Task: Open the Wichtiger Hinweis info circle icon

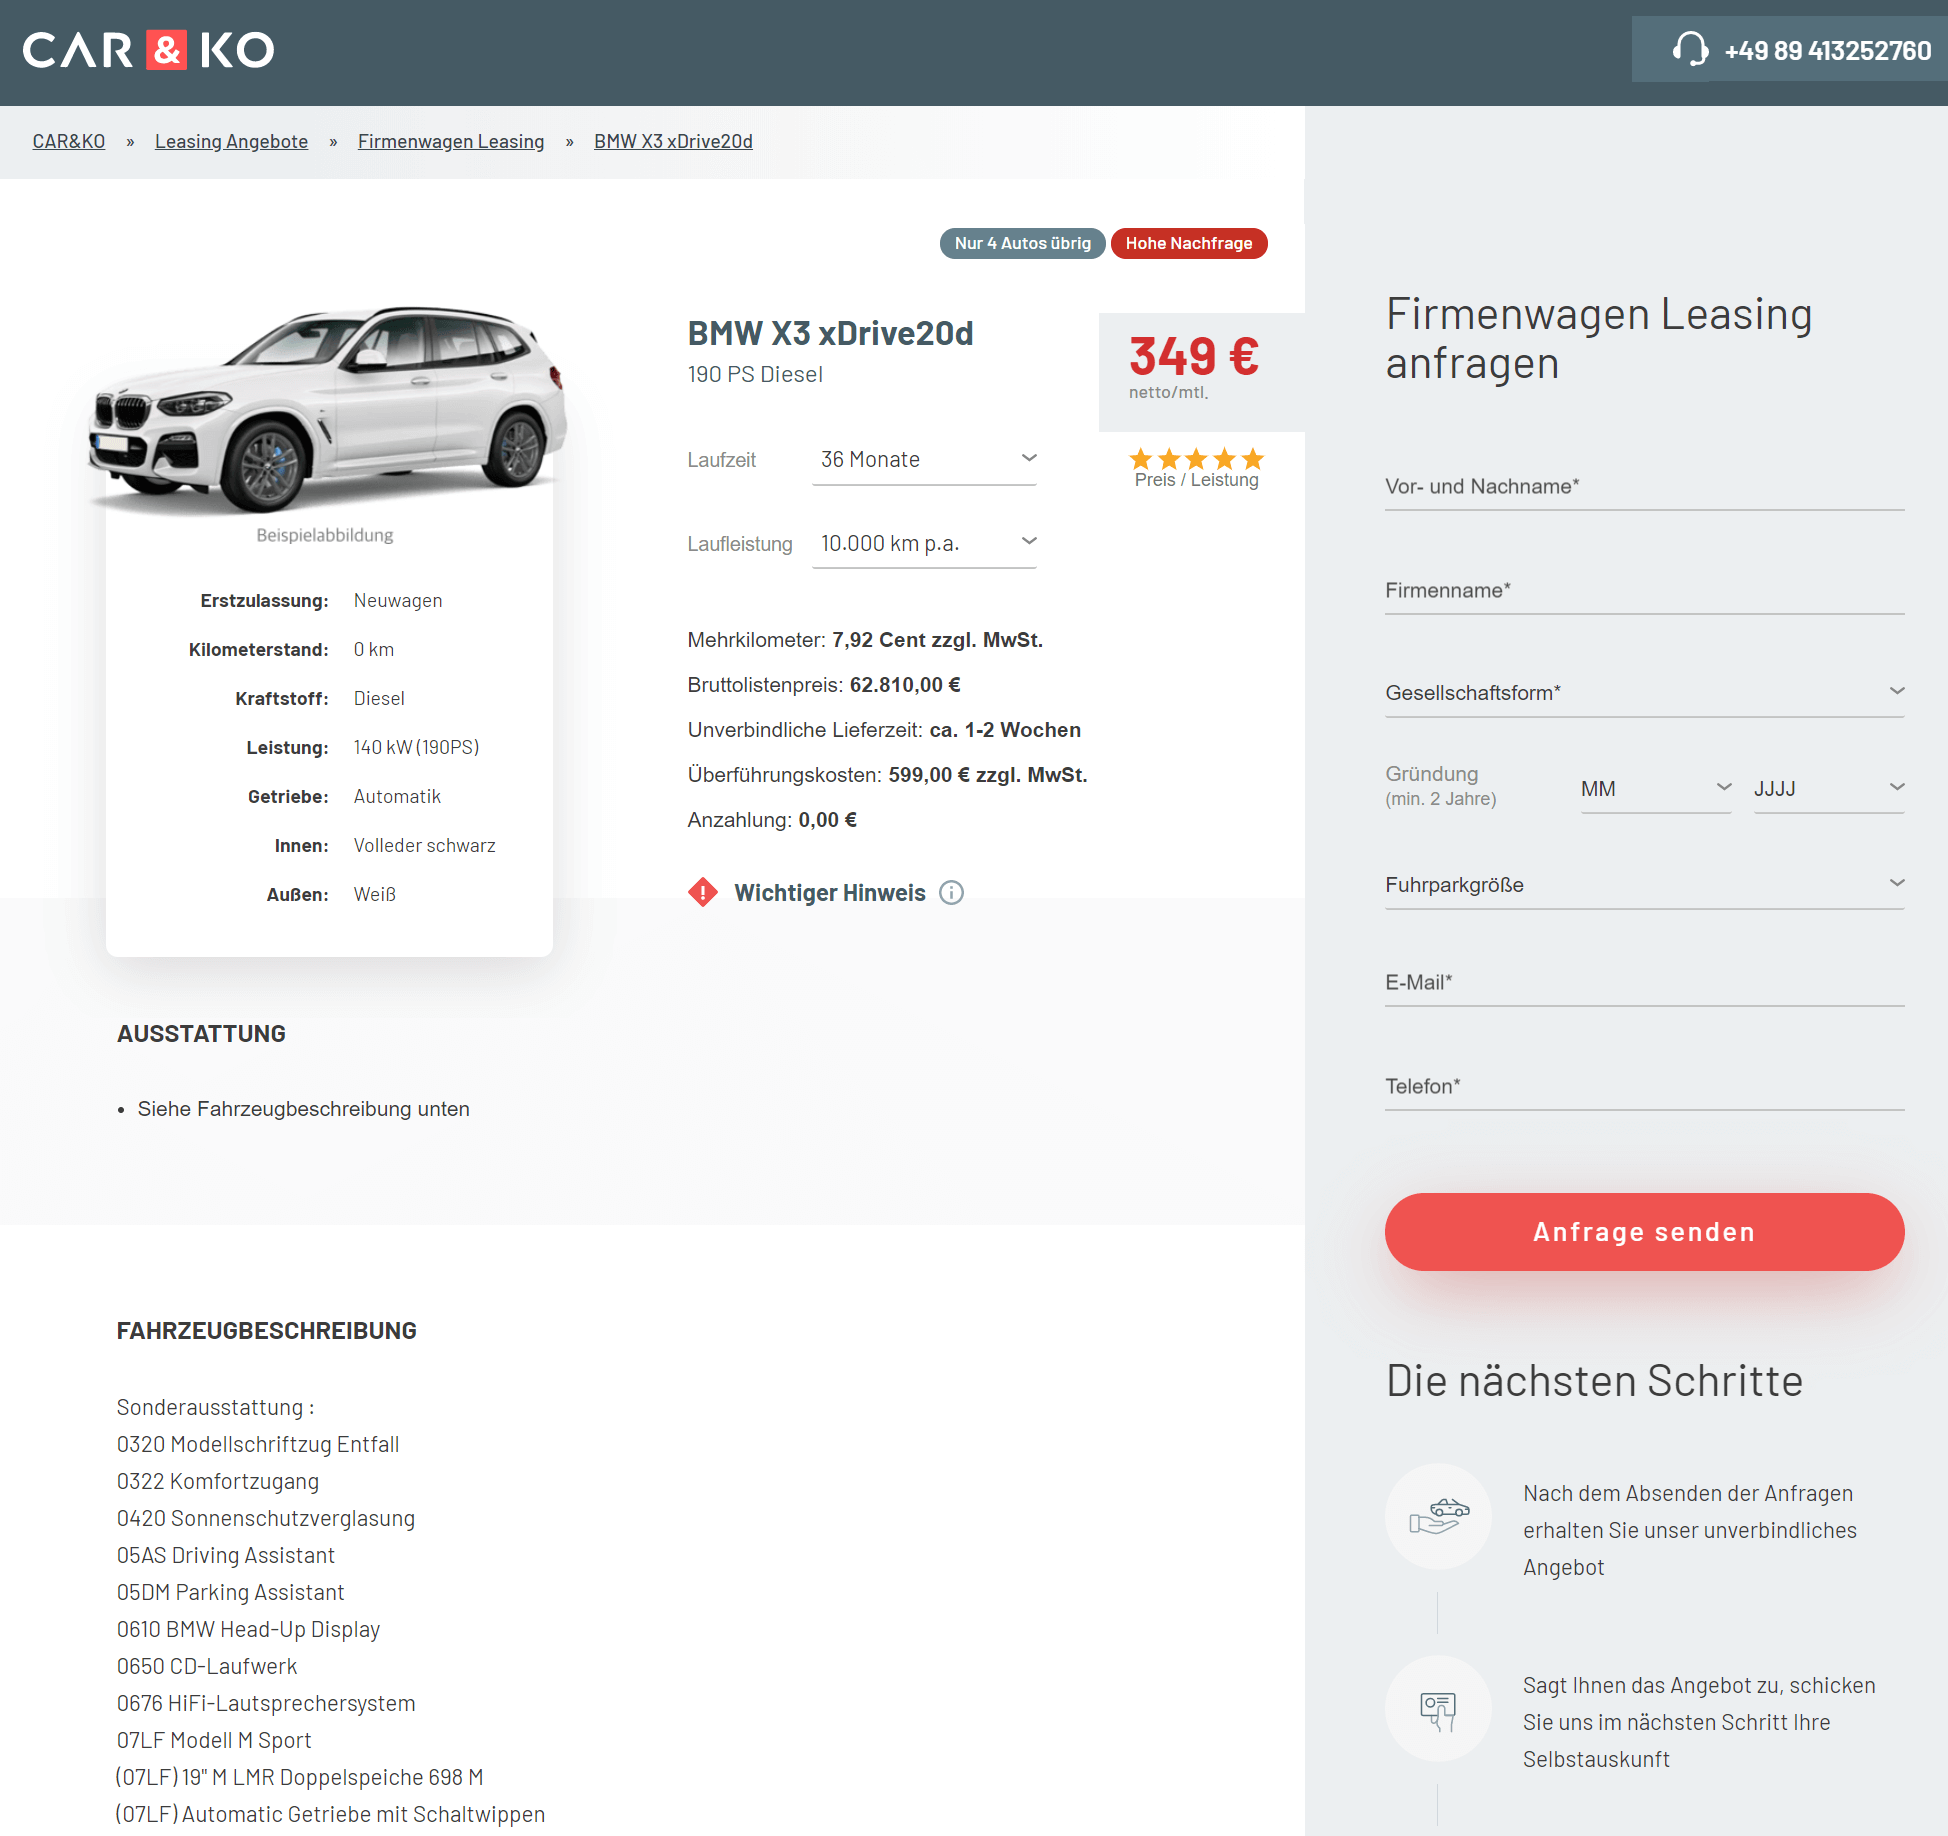Action: tap(951, 892)
